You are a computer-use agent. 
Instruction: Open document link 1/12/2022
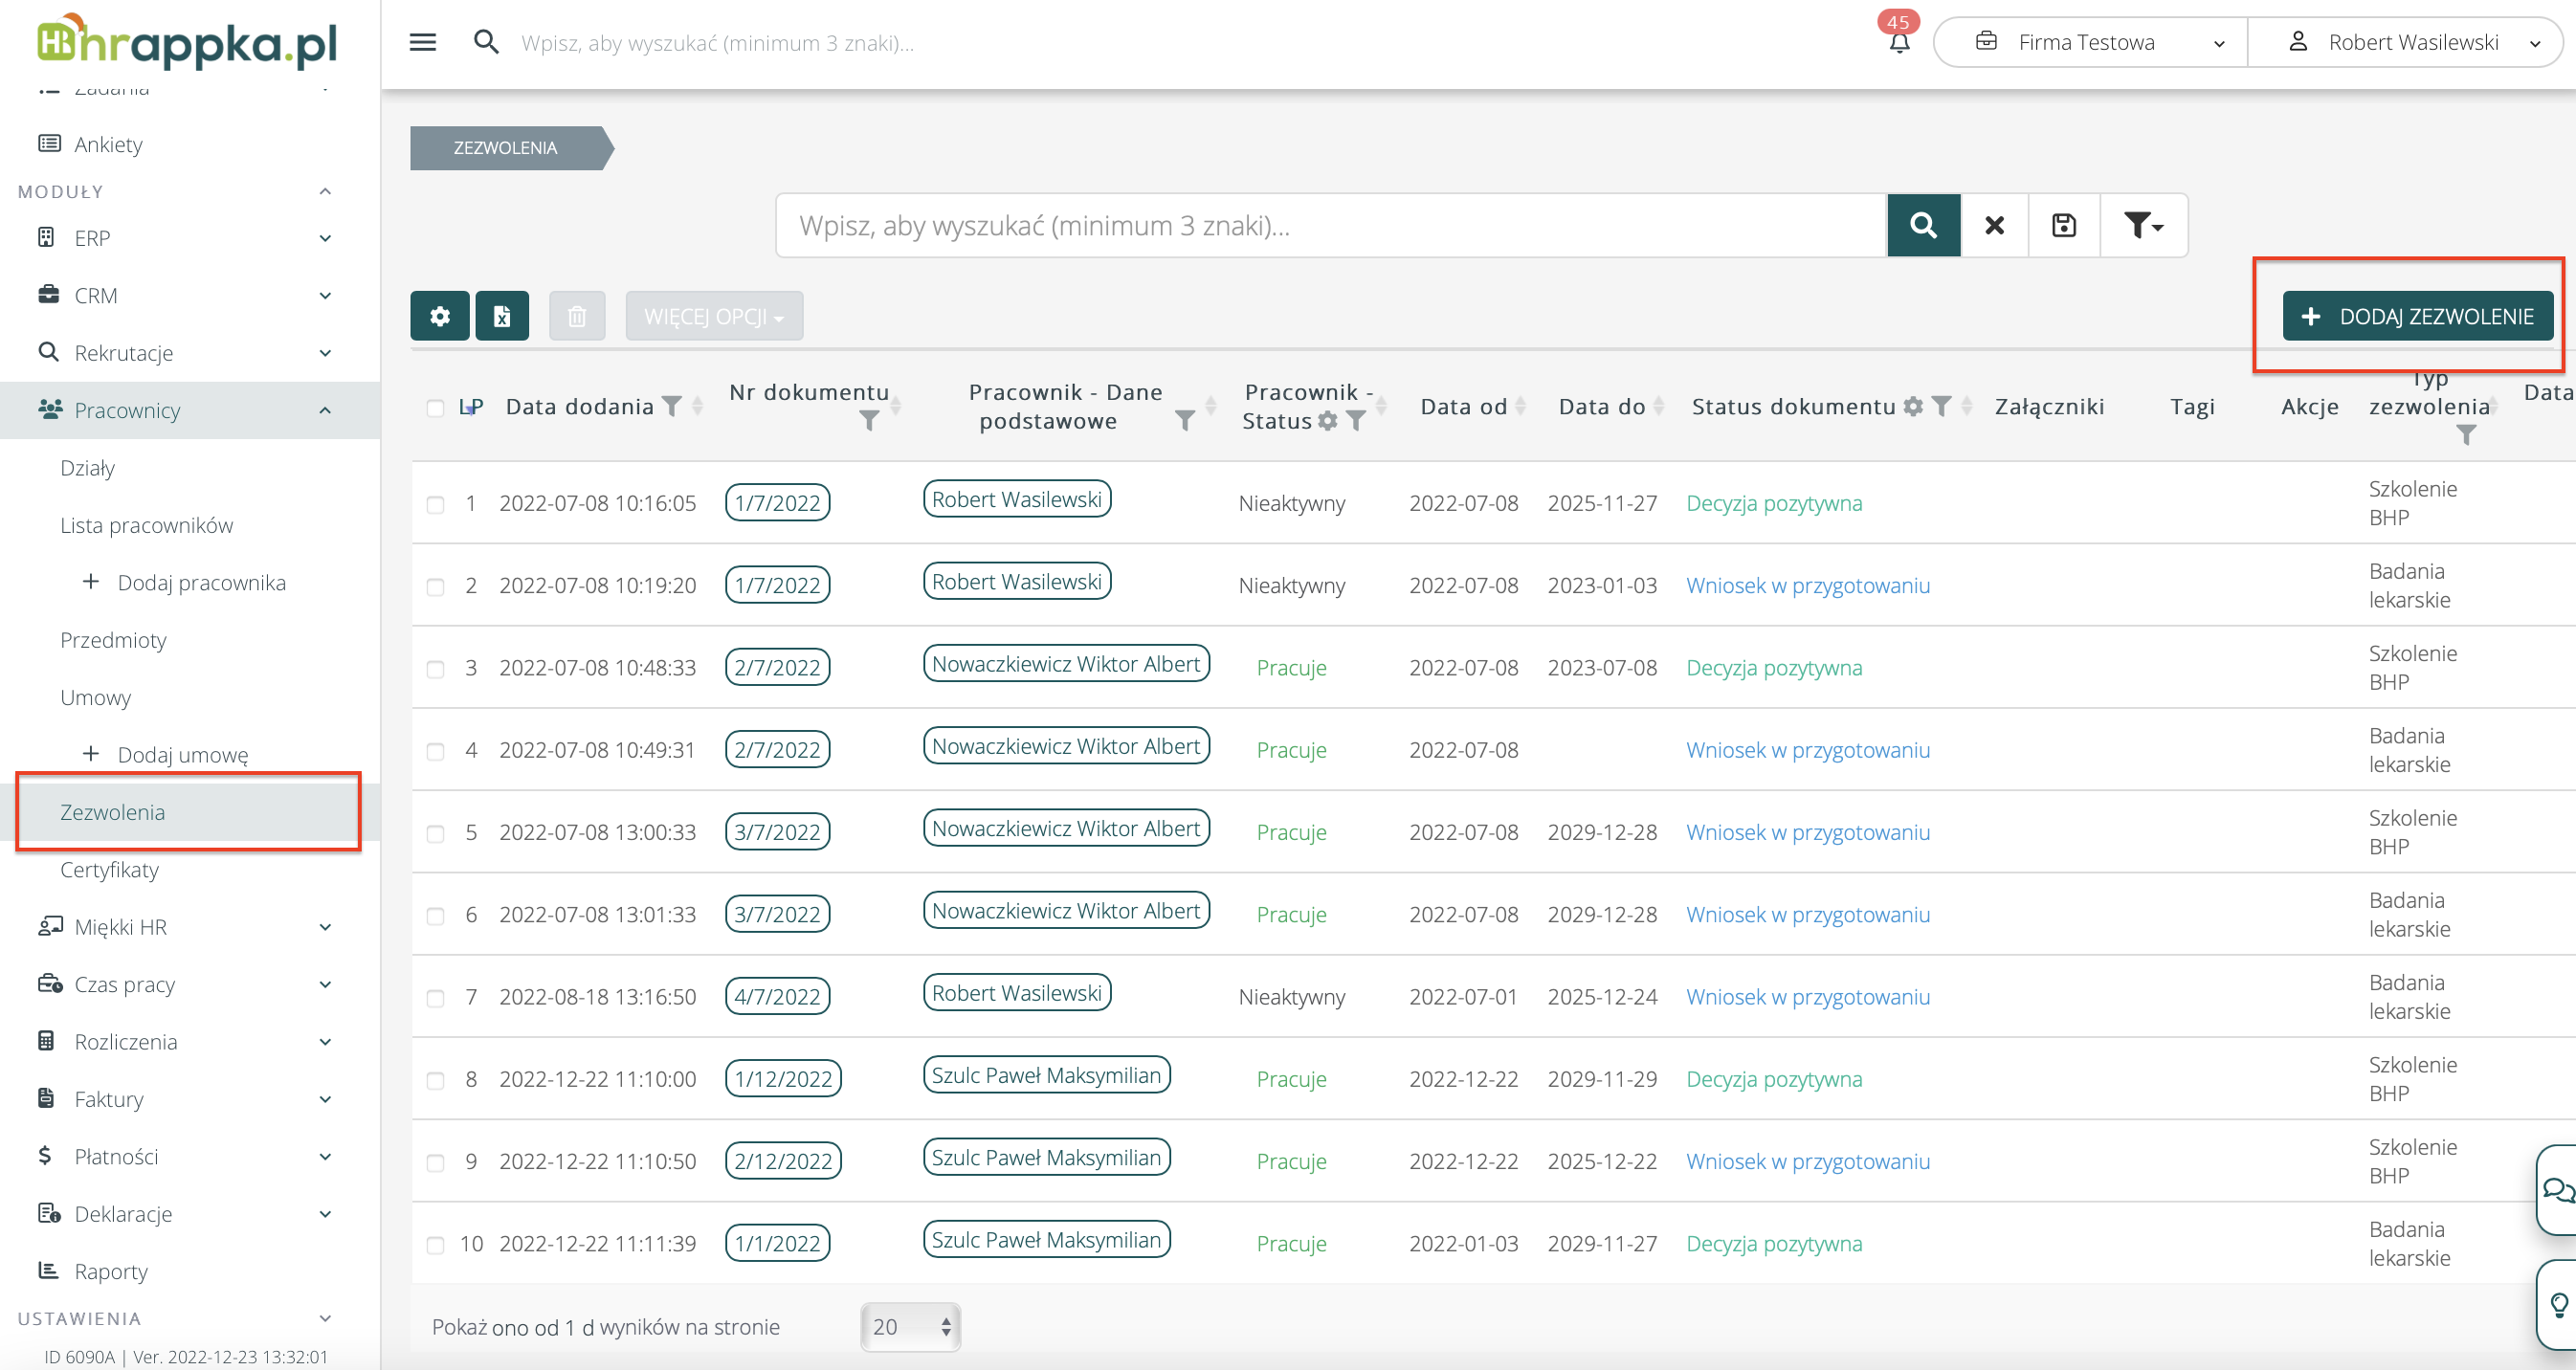783,1079
